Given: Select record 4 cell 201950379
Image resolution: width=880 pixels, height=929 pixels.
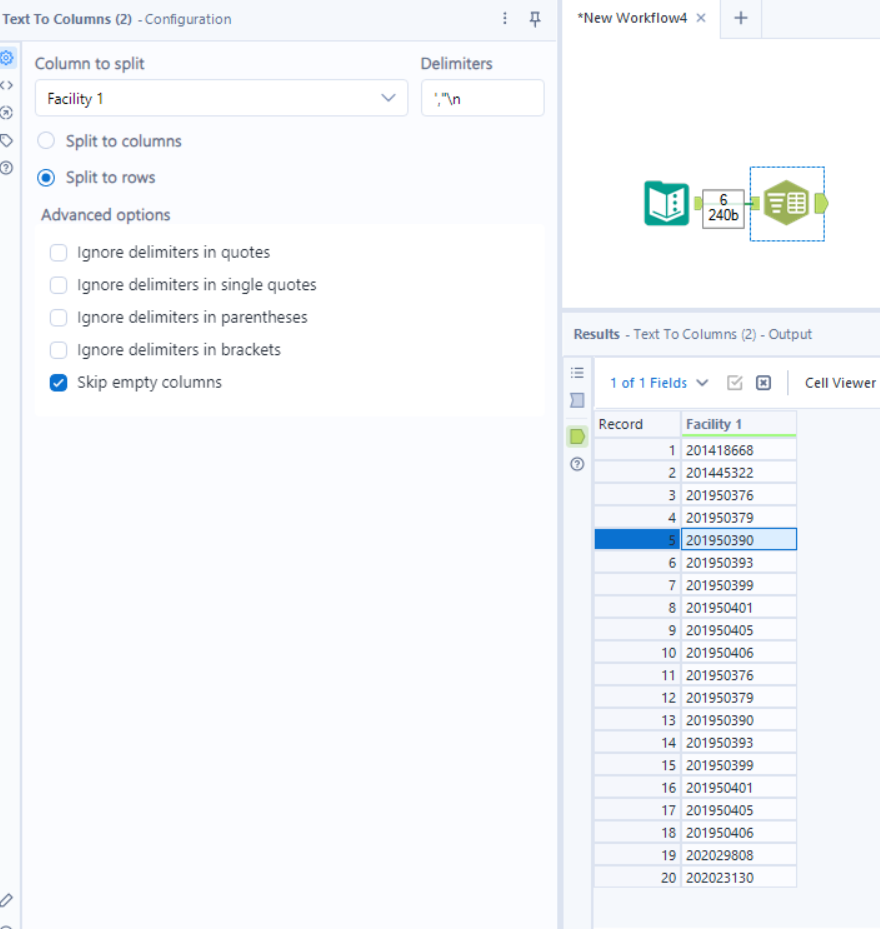Looking at the screenshot, I should pyautogui.click(x=738, y=518).
